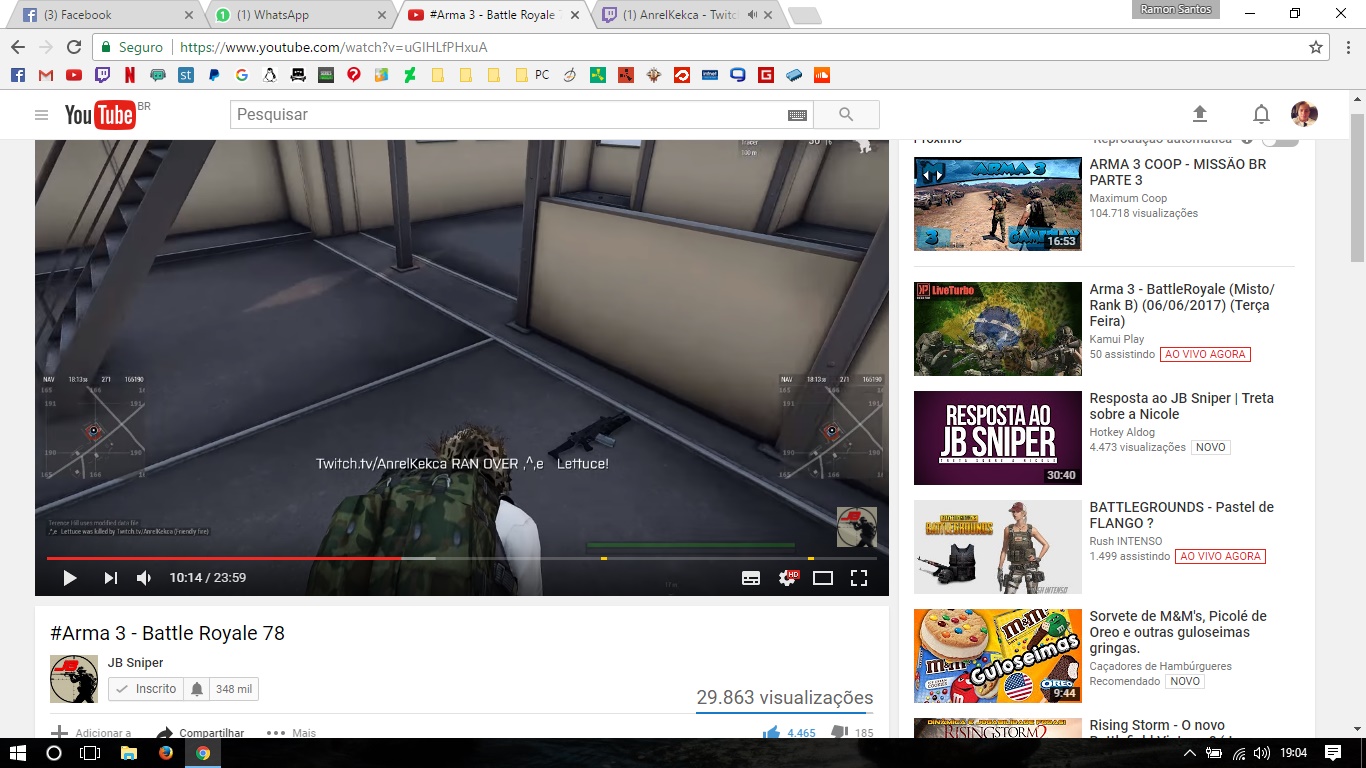Toggle the autoplay switch

tap(1280, 139)
